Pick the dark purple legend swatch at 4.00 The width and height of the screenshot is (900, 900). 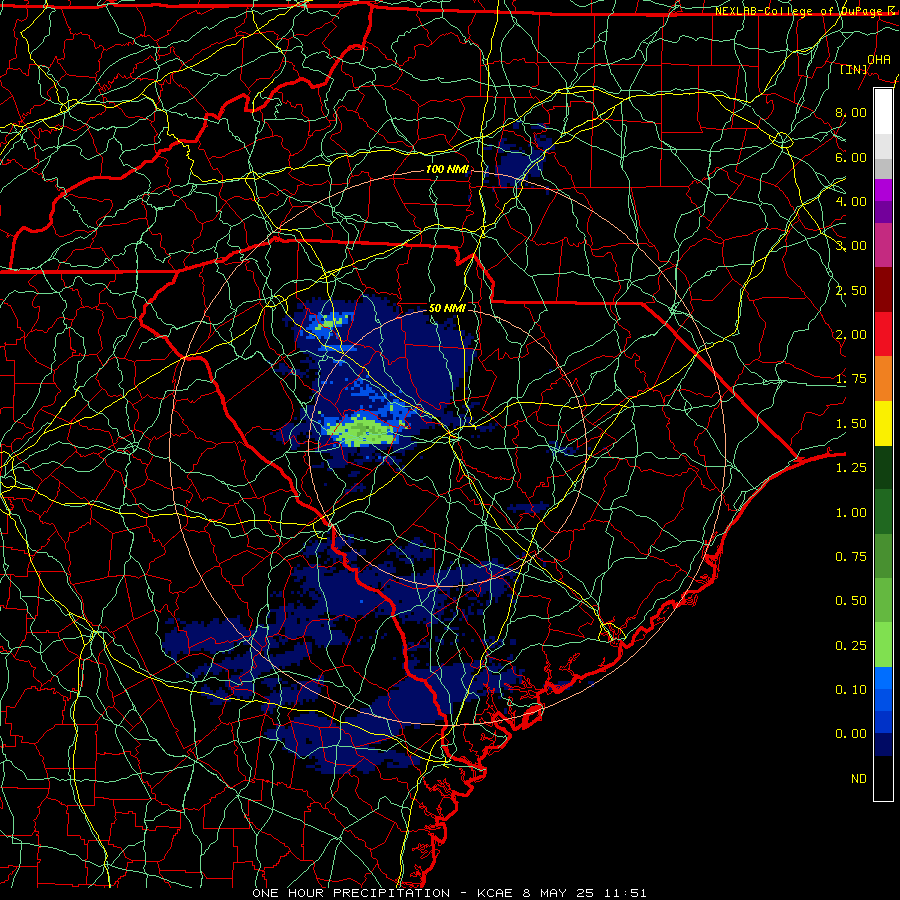tap(883, 212)
